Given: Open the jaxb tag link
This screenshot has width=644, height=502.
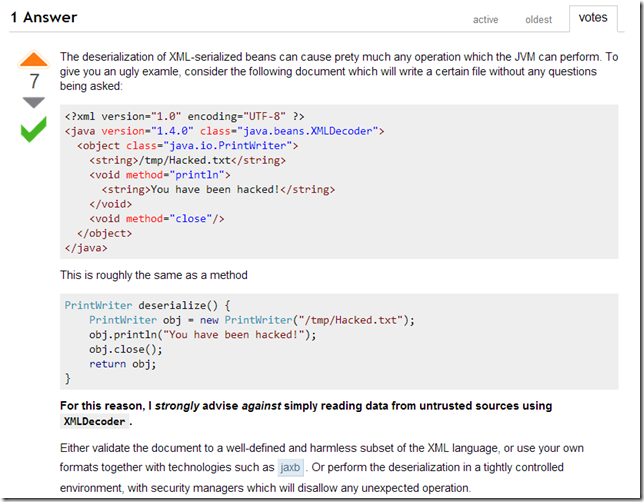Looking at the screenshot, I should pyautogui.click(x=290, y=467).
